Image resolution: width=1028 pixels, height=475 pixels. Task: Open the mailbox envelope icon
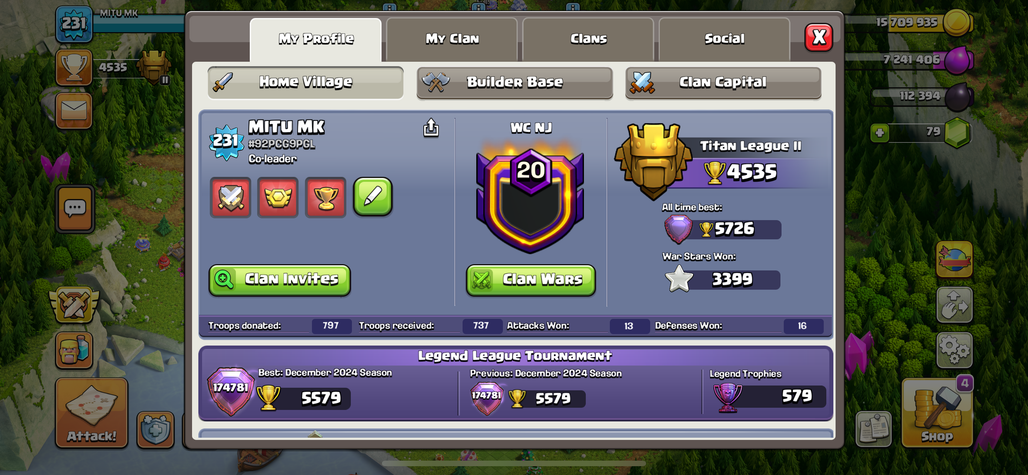coord(73,110)
